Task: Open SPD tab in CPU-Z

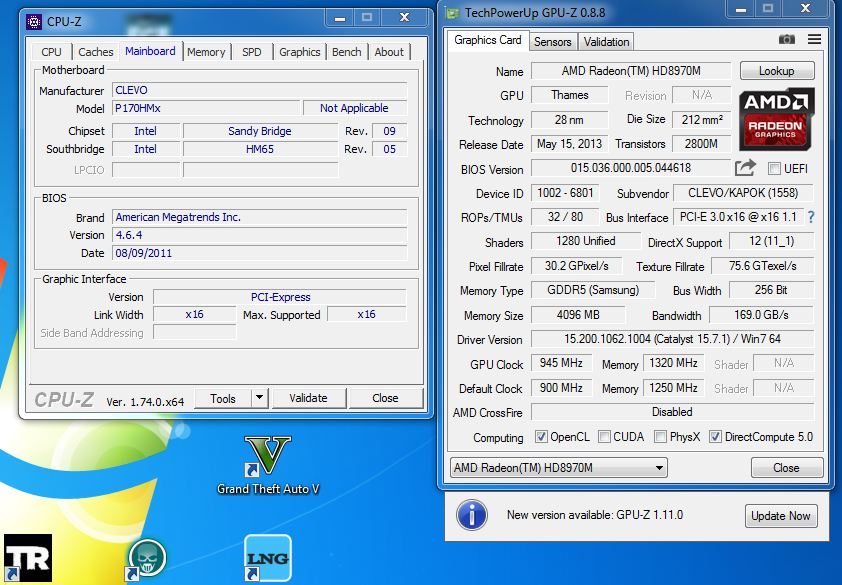Action: pos(251,52)
